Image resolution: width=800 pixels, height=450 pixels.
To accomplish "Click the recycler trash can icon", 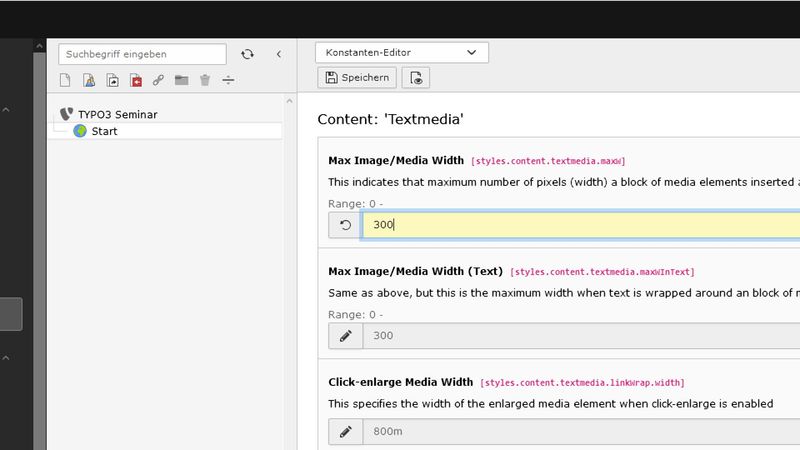I will (204, 80).
